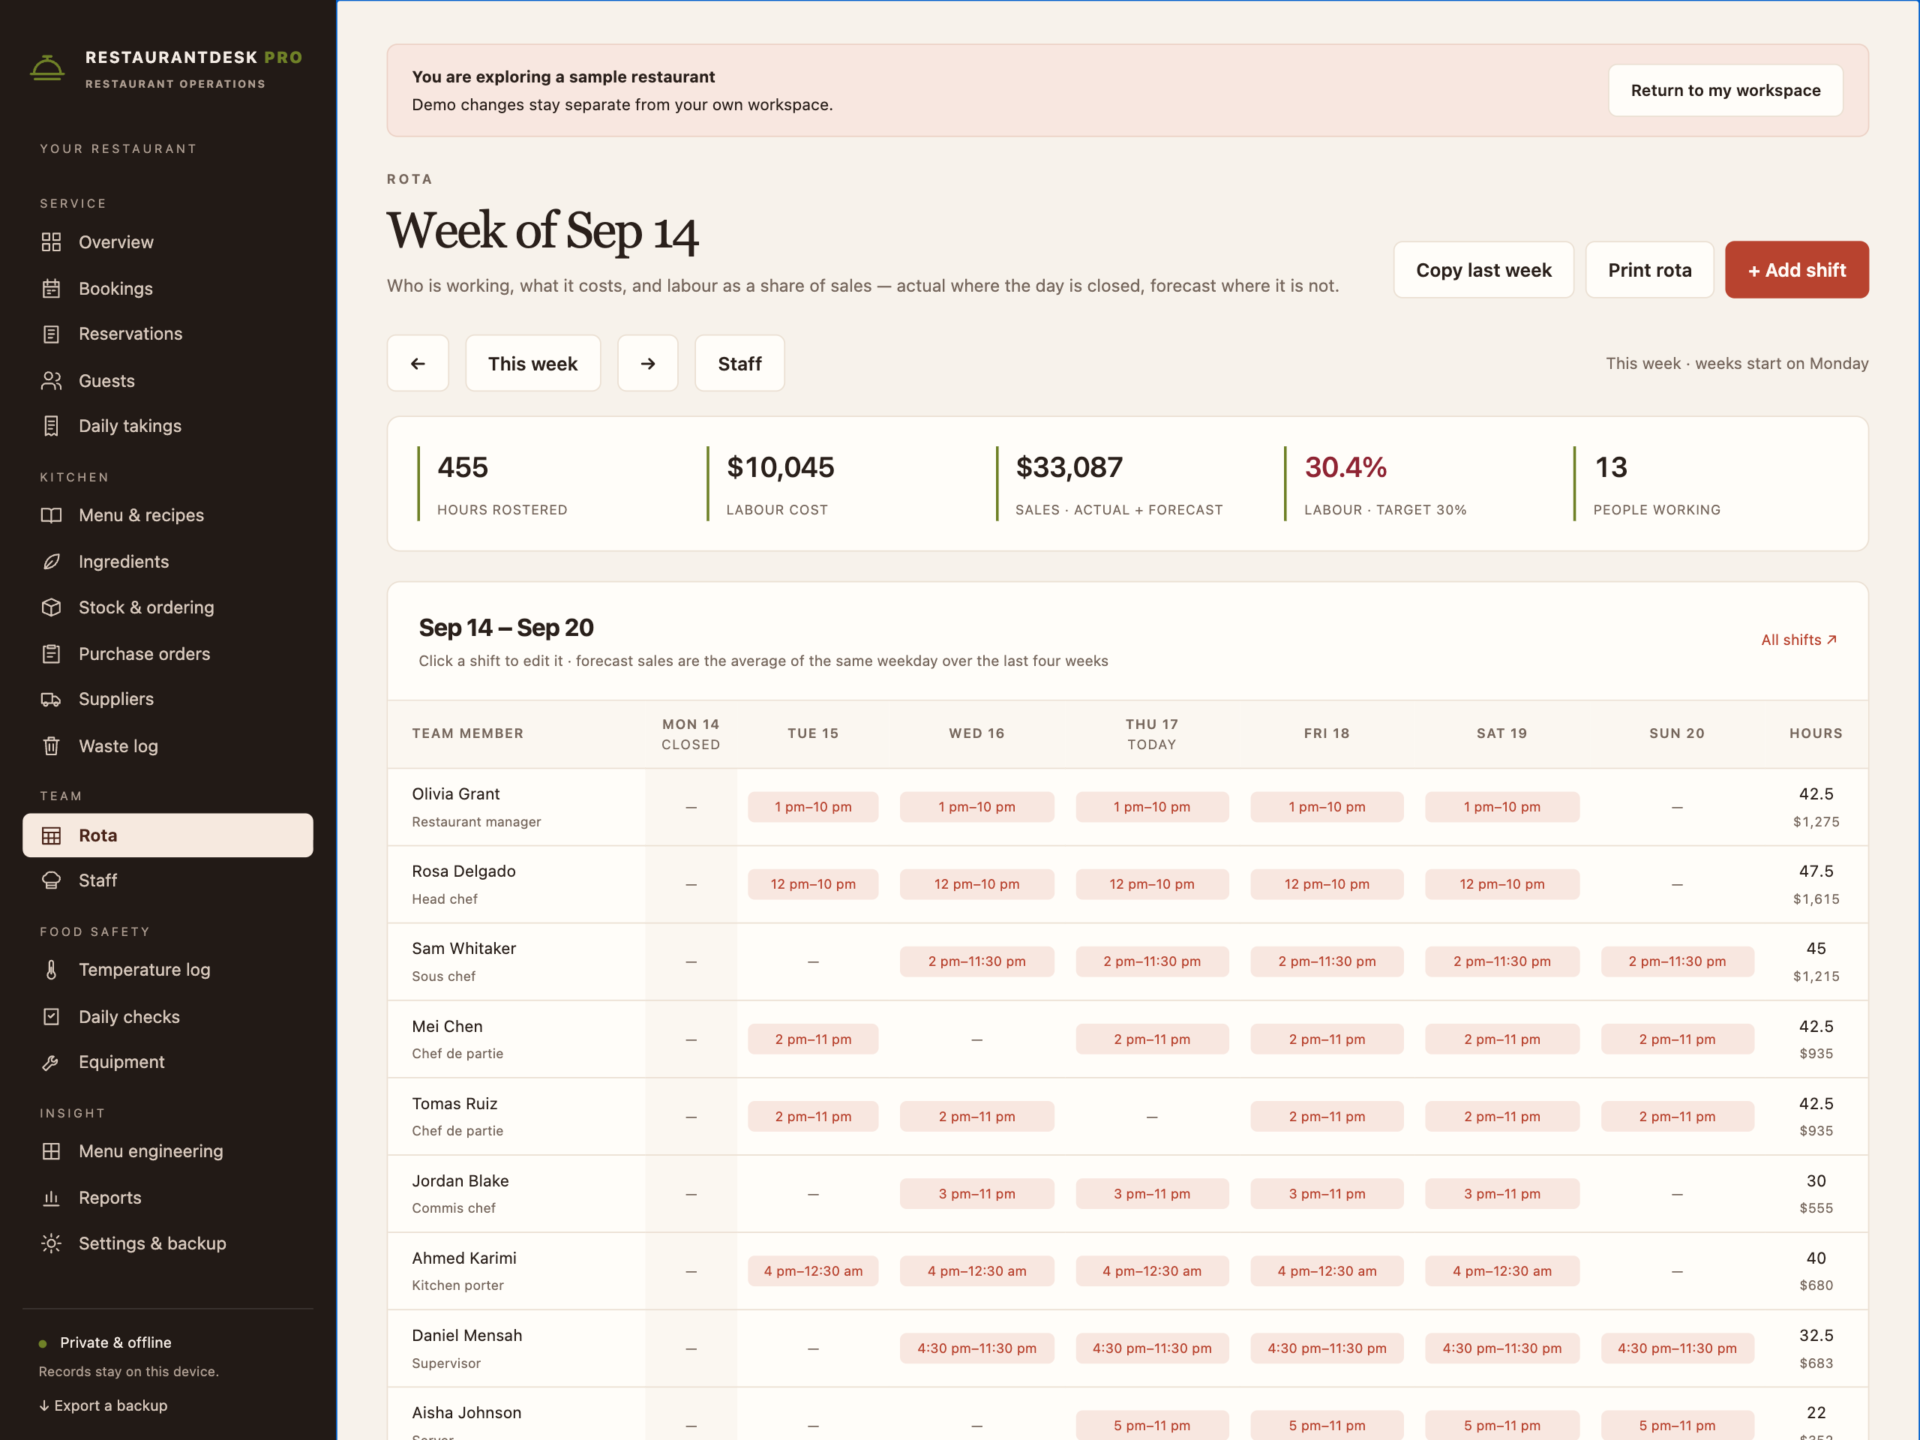The image size is (1920, 1440).
Task: Open the All shifts link
Action: [1799, 639]
